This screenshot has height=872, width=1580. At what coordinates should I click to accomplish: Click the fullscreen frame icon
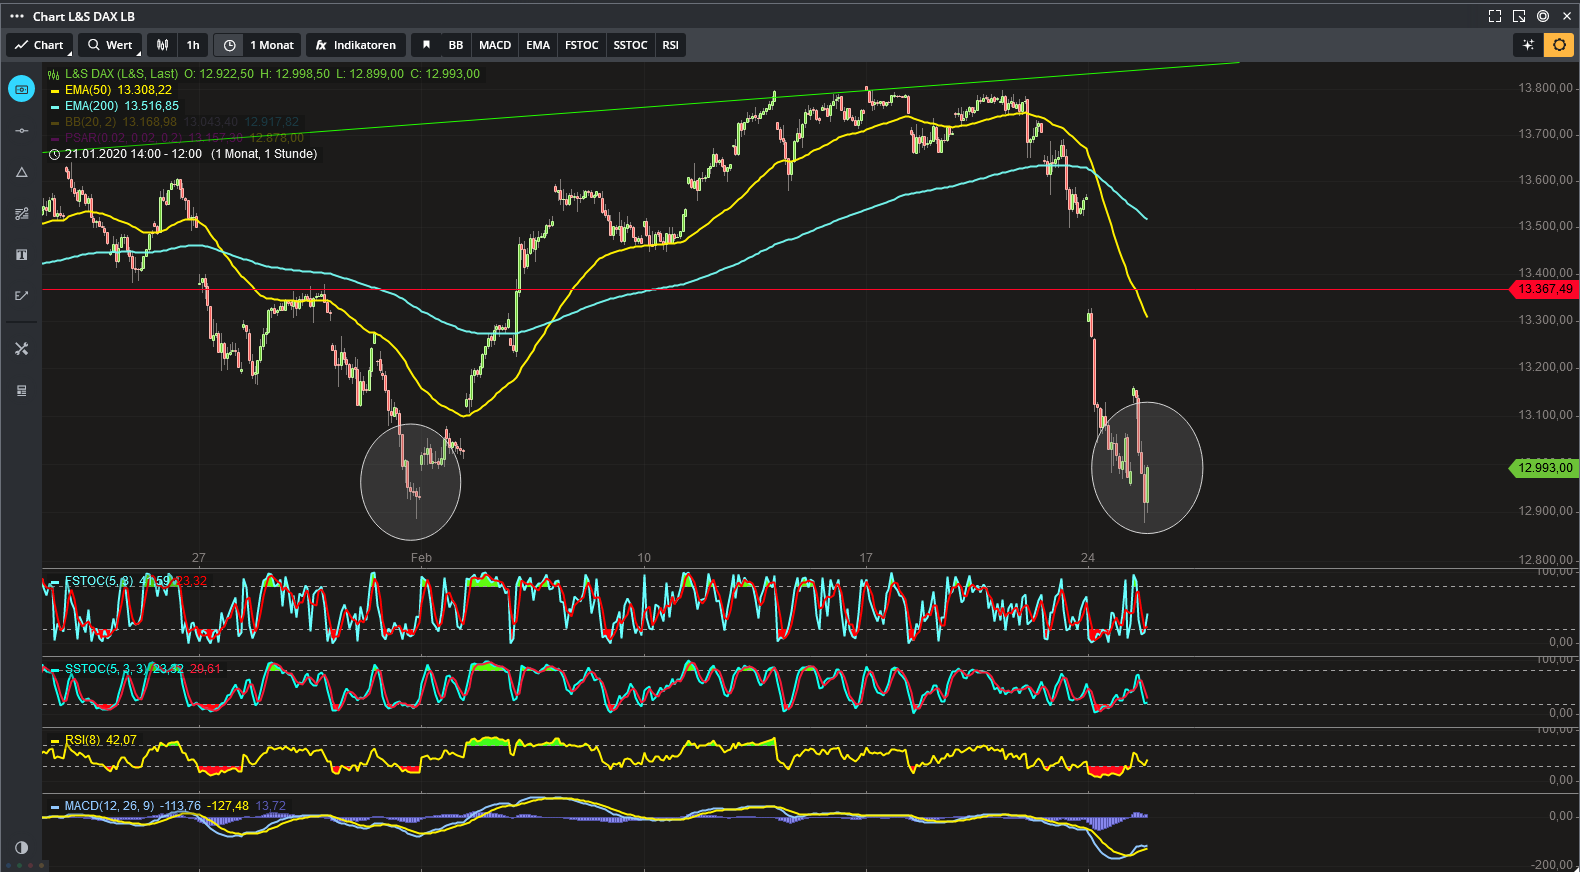click(1495, 16)
